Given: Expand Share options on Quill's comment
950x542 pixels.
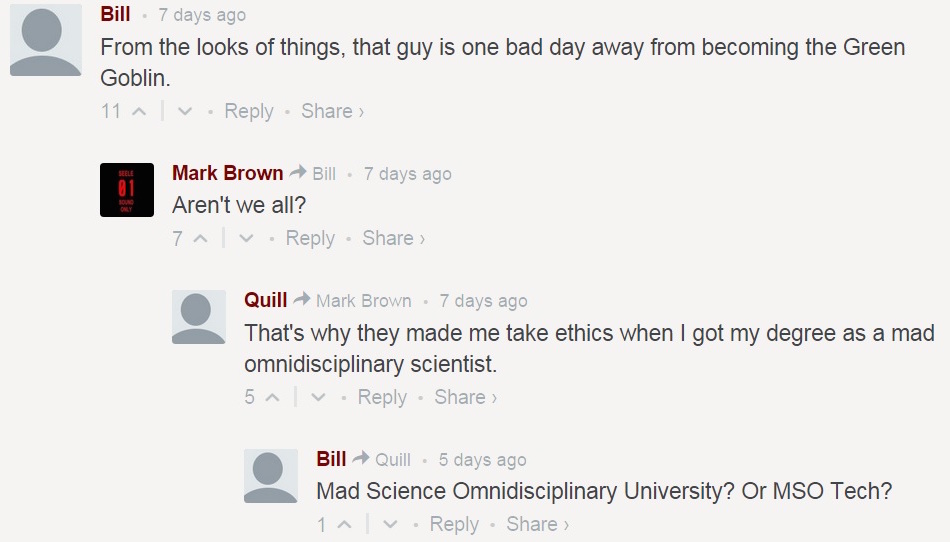Looking at the screenshot, I should (x=465, y=397).
